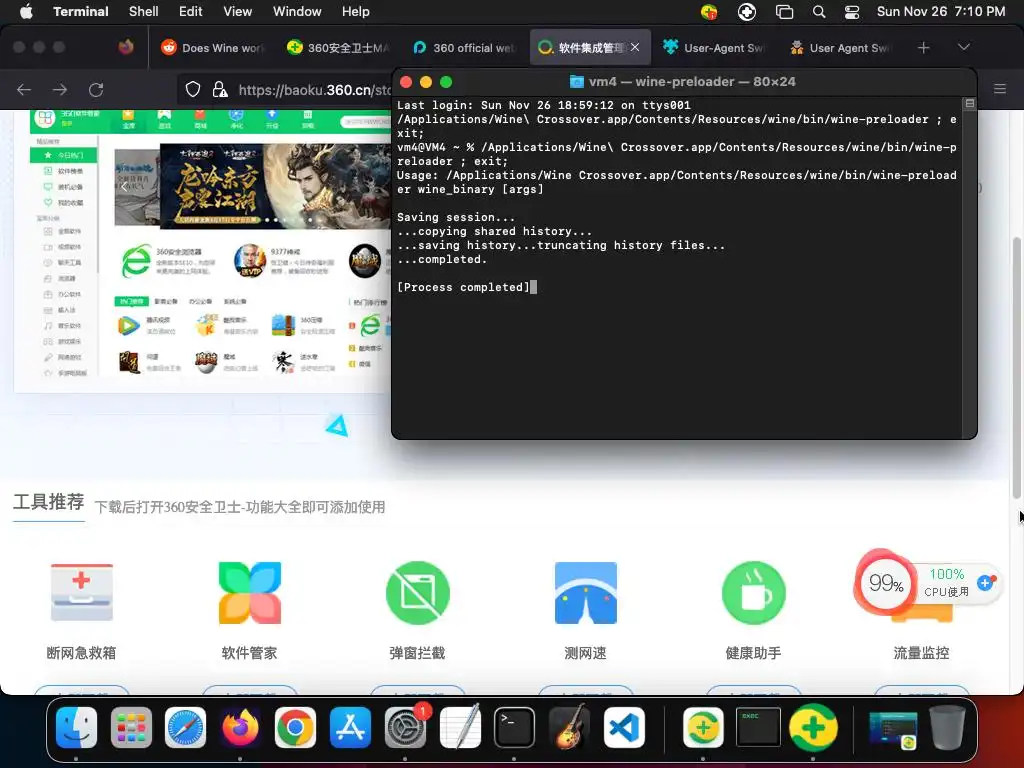Open TextEdit from the Dock
Image resolution: width=1024 pixels, height=768 pixels.
point(460,727)
